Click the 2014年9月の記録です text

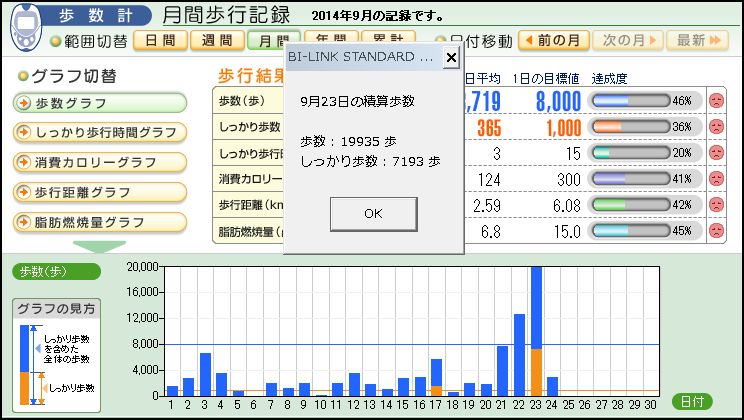click(x=378, y=16)
